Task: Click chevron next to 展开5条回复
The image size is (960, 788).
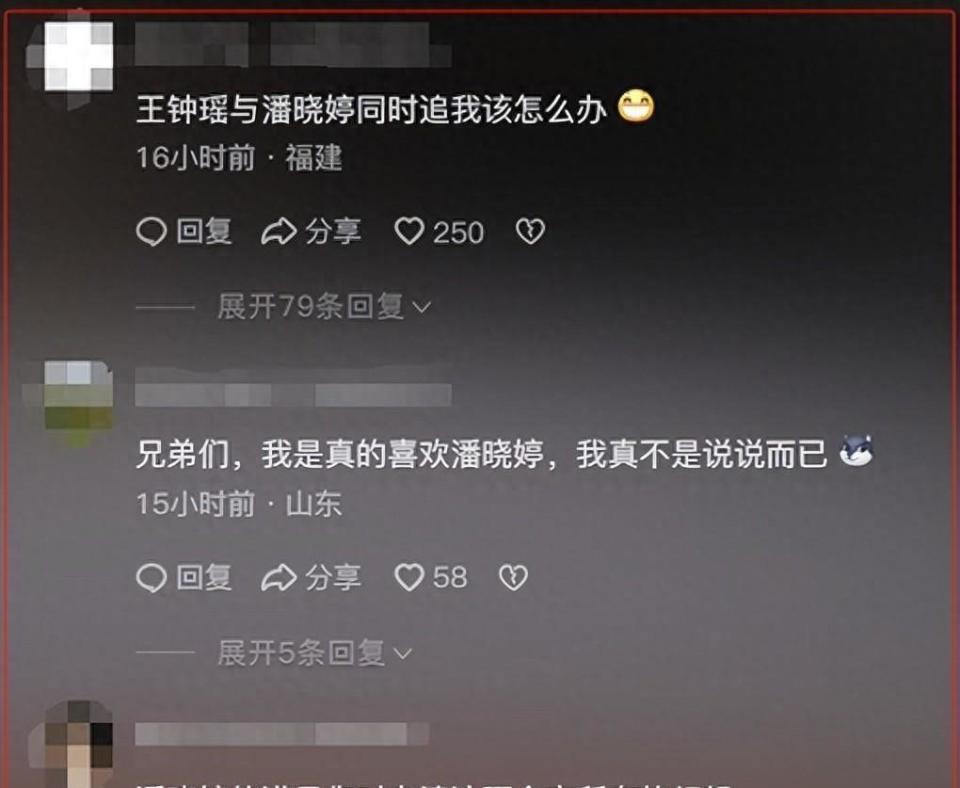Action: coord(403,654)
